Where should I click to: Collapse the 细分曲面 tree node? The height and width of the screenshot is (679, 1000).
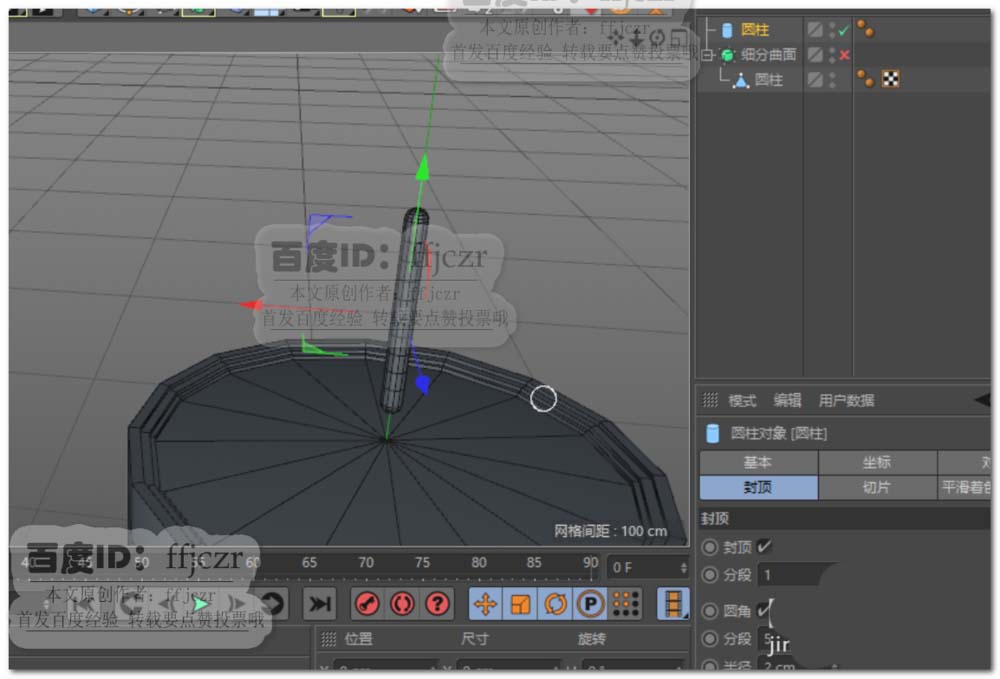(x=708, y=55)
